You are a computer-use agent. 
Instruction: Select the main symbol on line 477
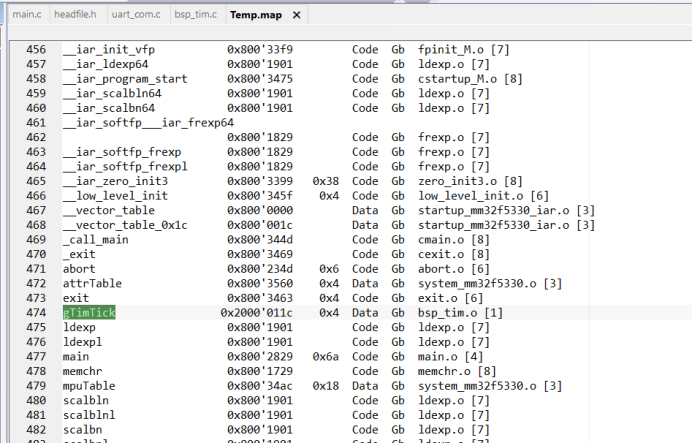[x=76, y=356]
